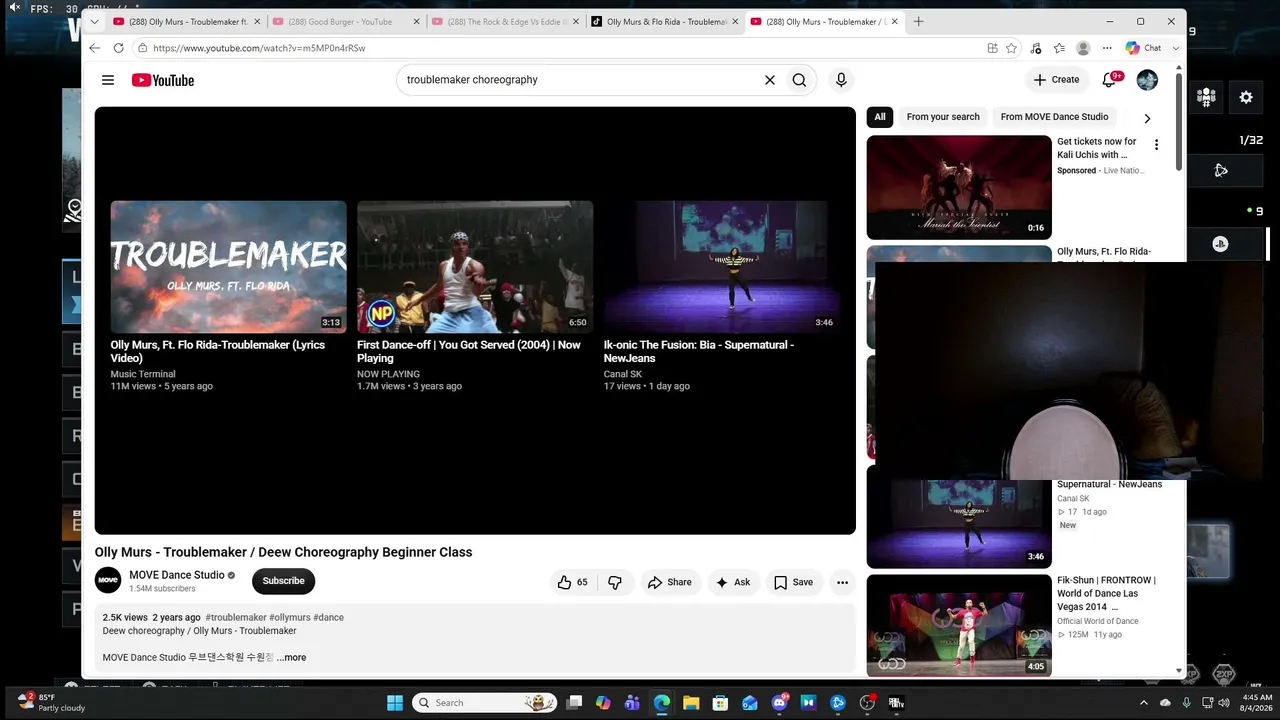Open the browser profile icon
Viewport: 1280px width, 720px height.
1083,48
